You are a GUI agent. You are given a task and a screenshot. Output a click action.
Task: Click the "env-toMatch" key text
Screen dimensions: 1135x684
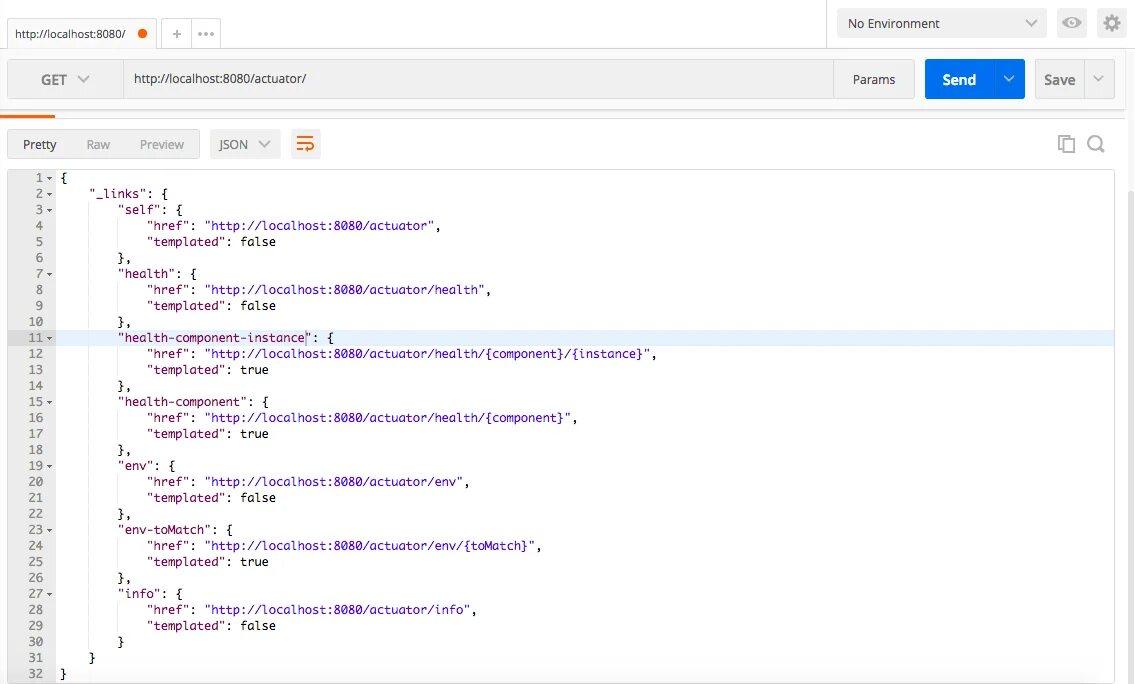(x=164, y=530)
